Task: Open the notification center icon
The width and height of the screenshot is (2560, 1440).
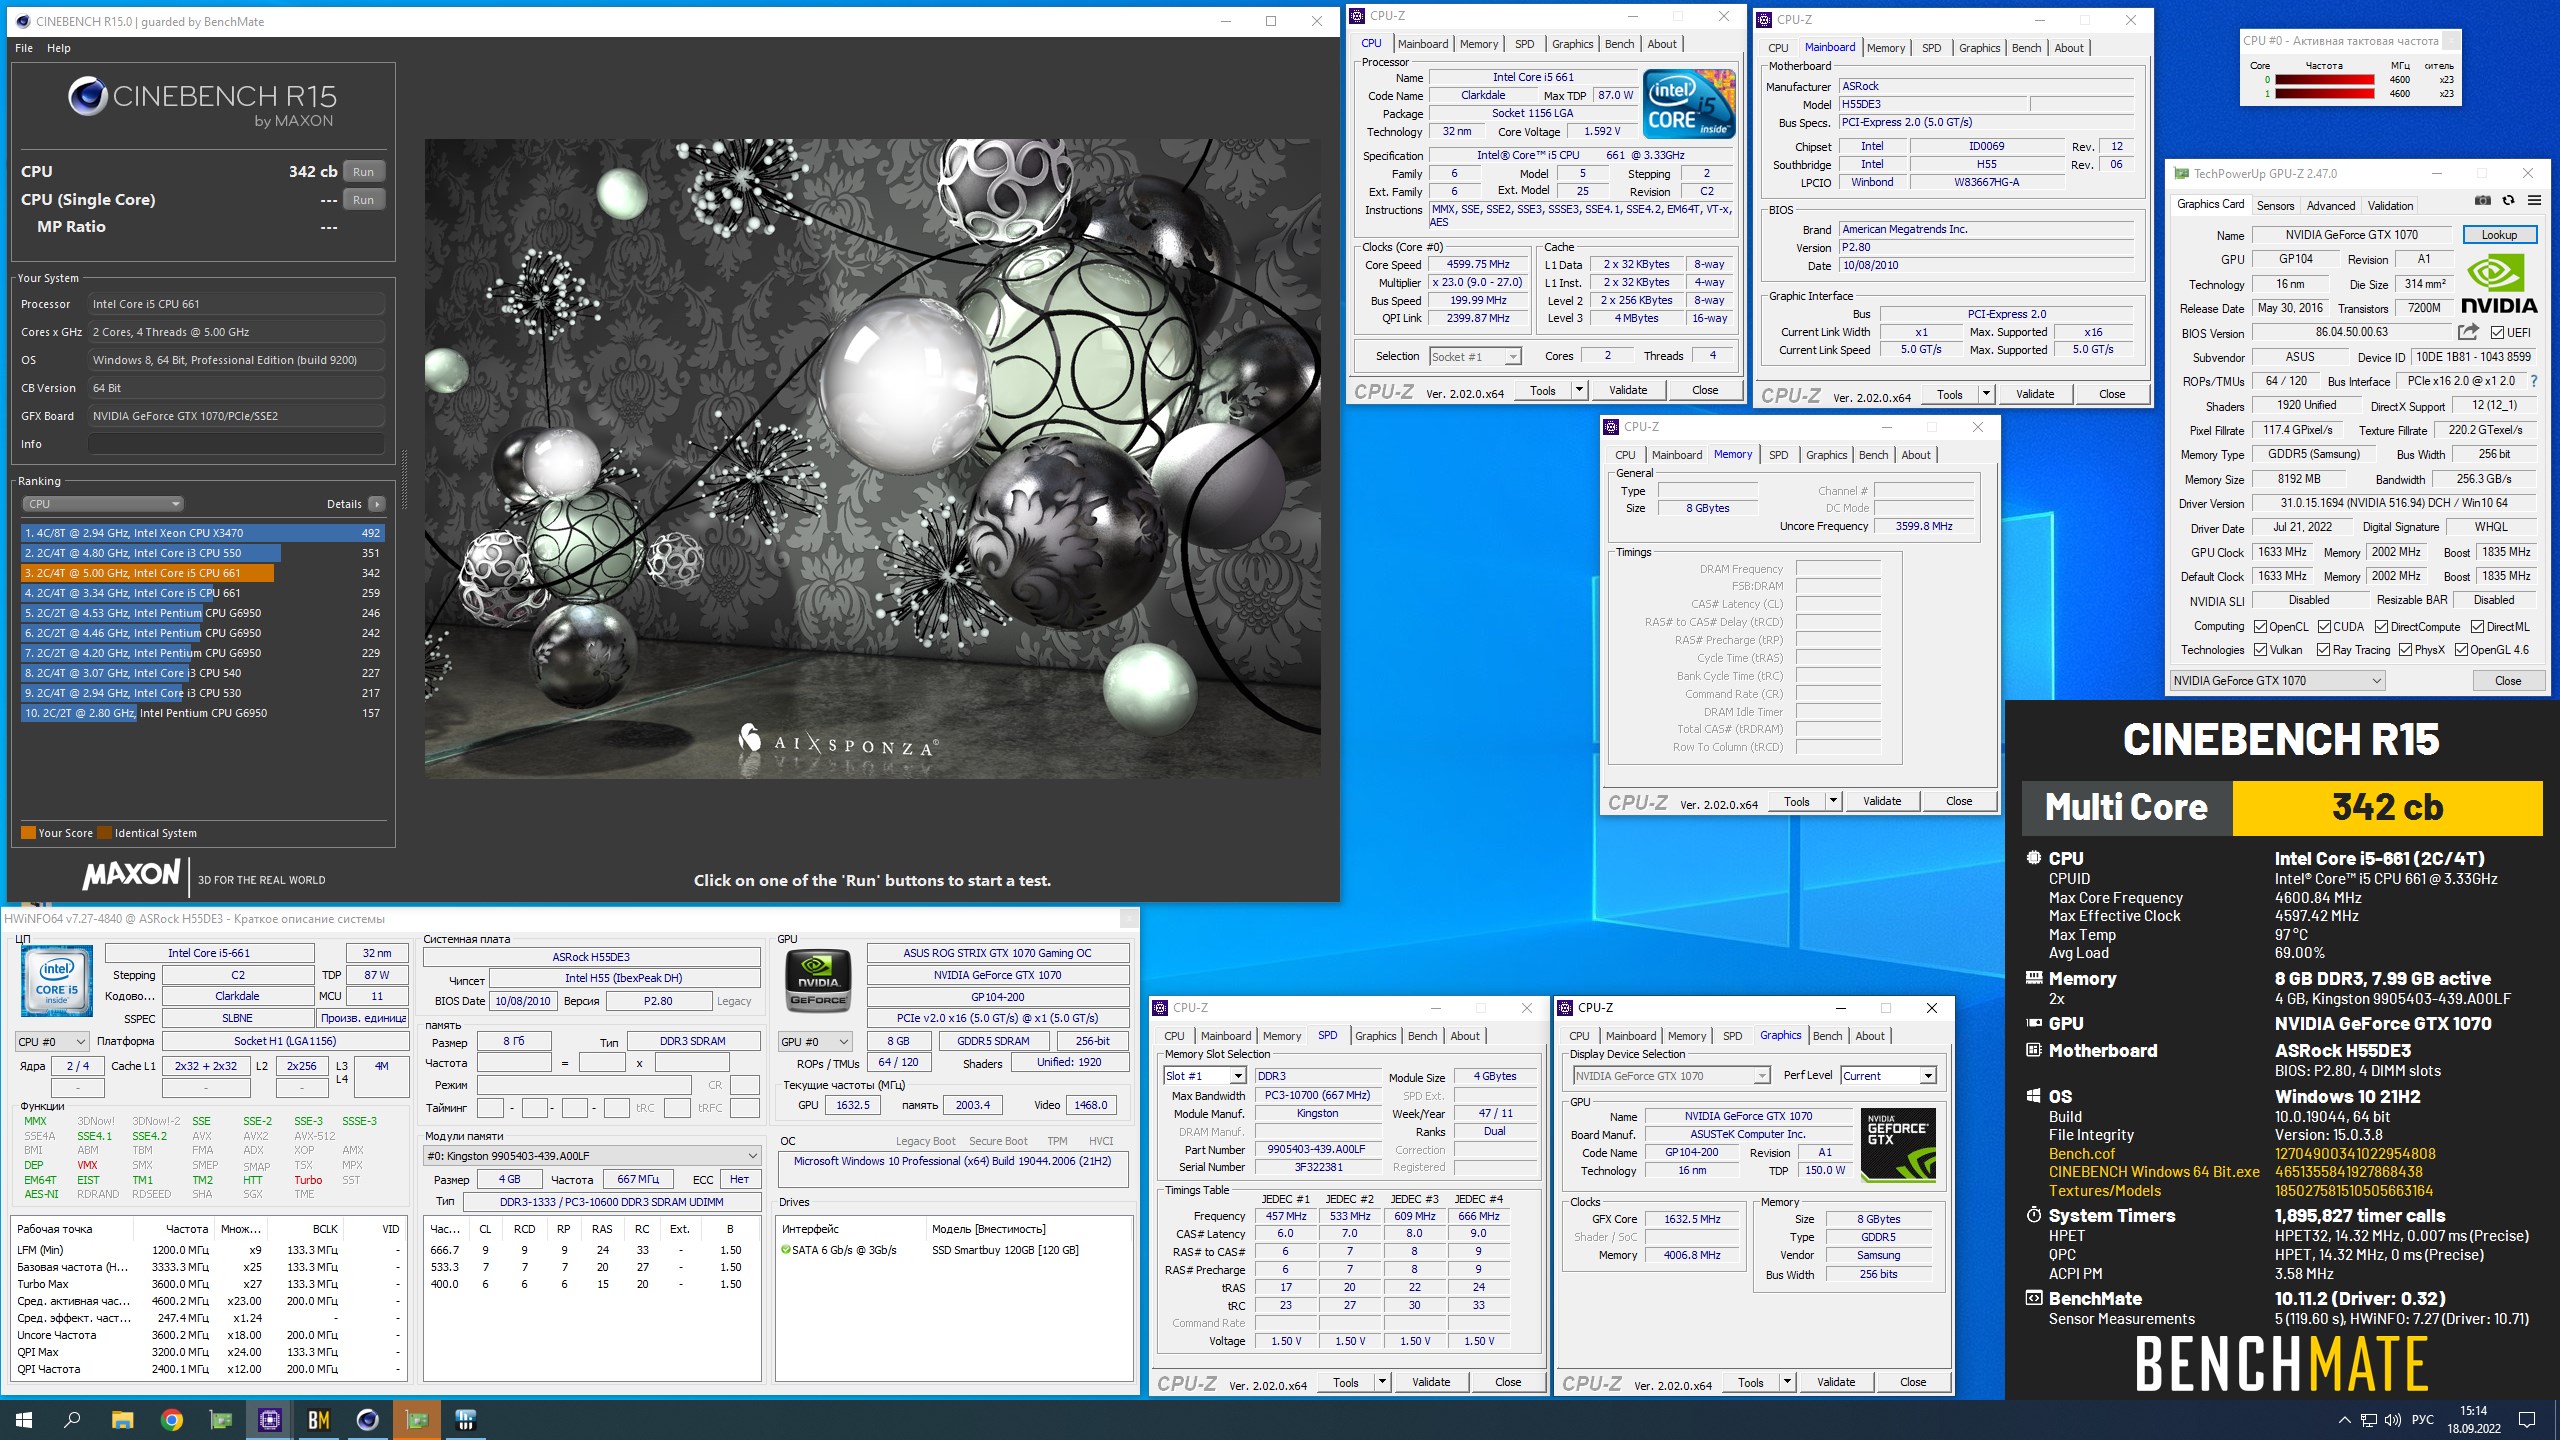Action: coord(2527,1420)
